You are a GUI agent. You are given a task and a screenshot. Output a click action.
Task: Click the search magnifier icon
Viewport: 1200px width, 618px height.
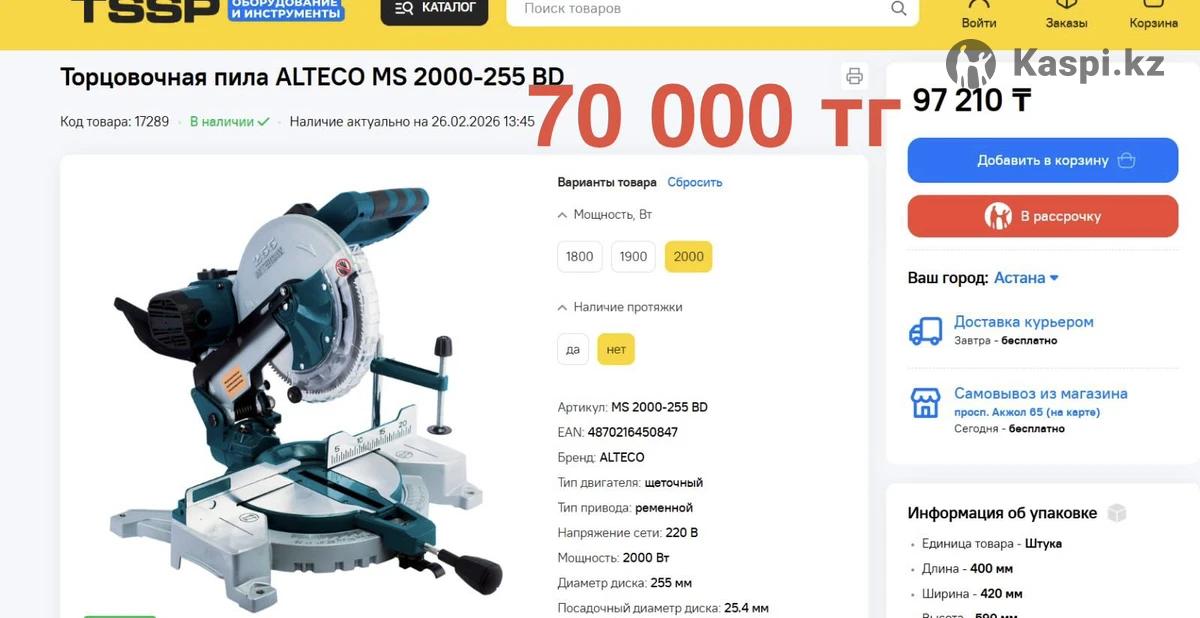coord(899,9)
